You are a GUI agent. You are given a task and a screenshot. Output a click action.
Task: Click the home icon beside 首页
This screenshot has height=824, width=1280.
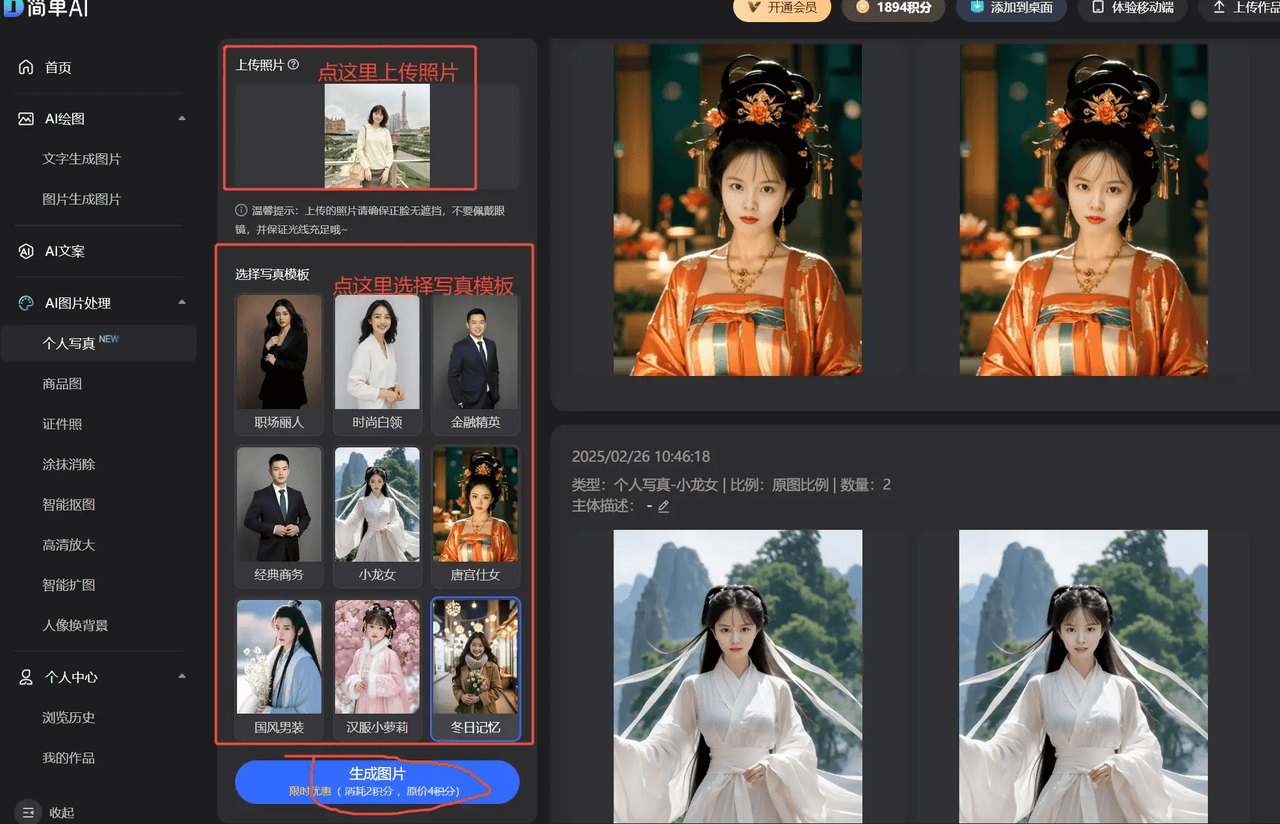click(x=26, y=67)
